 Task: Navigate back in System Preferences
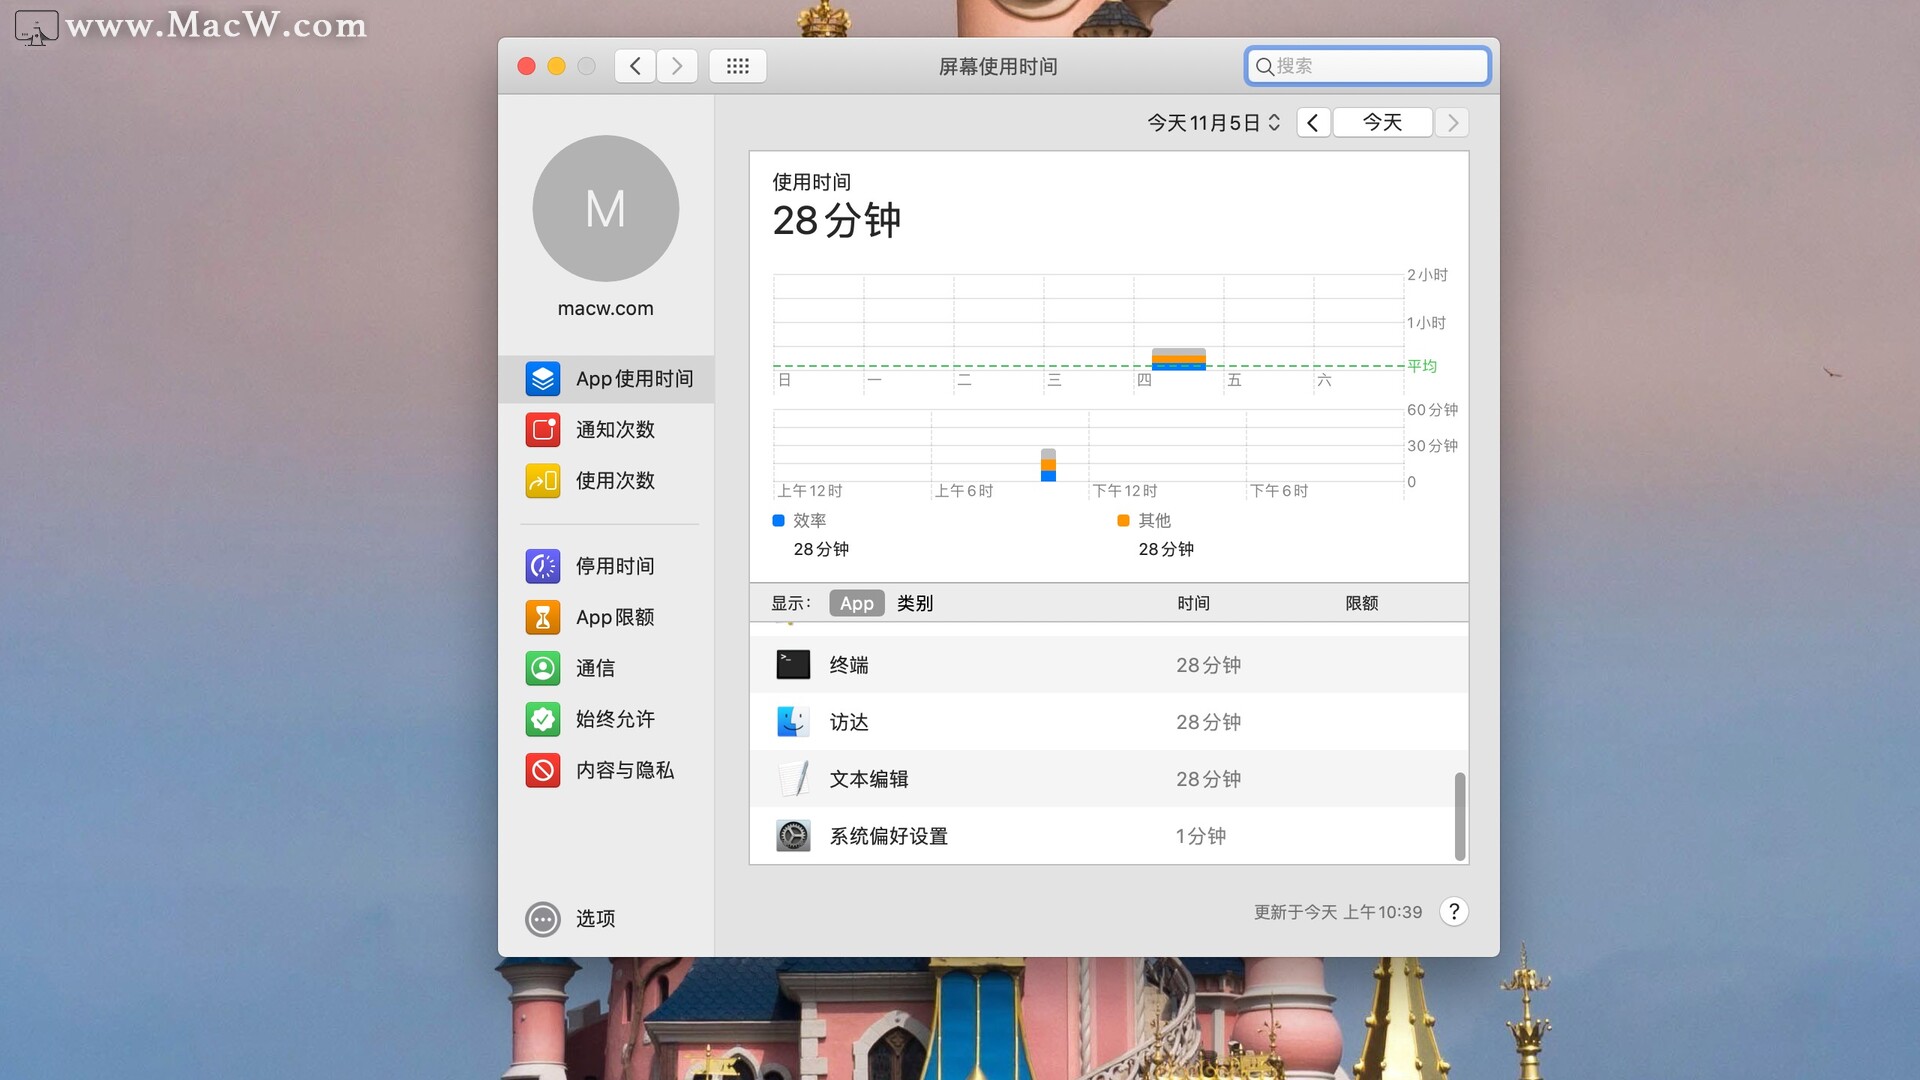(635, 66)
